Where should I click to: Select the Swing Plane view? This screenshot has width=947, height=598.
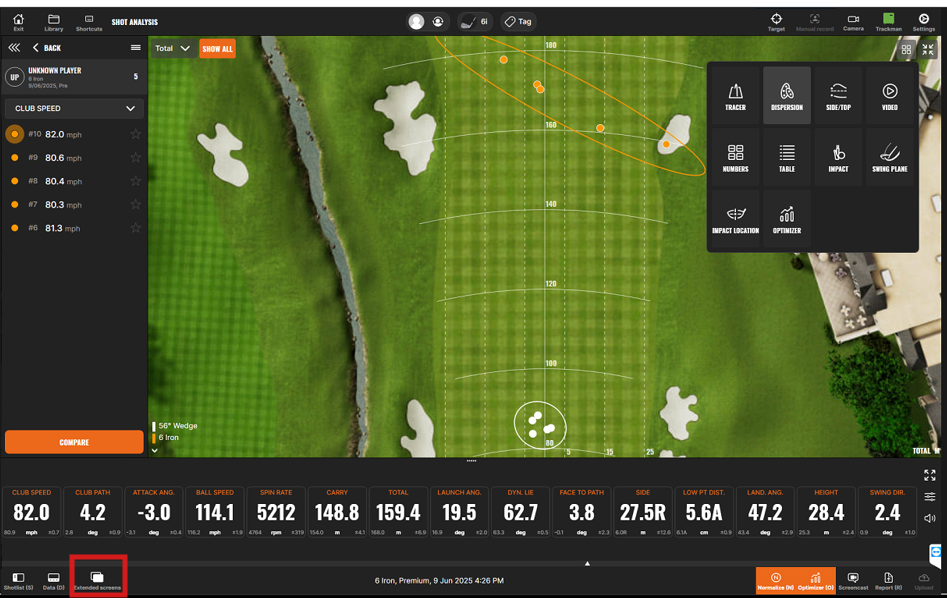point(889,157)
